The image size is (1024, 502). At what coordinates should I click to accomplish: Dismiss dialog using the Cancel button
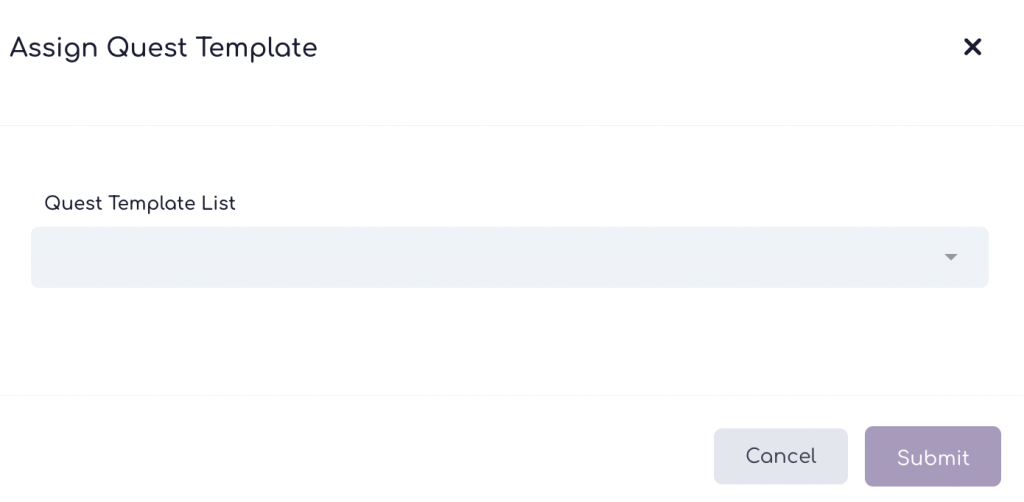(780, 456)
